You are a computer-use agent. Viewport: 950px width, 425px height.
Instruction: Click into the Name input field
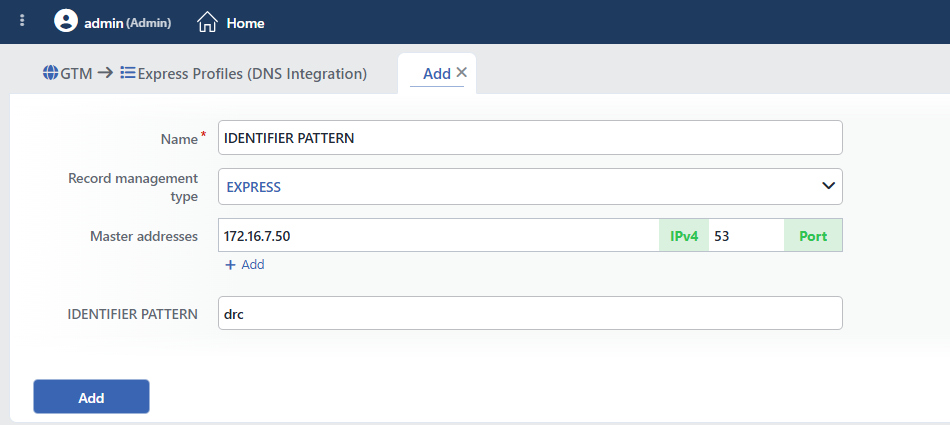[x=530, y=138]
